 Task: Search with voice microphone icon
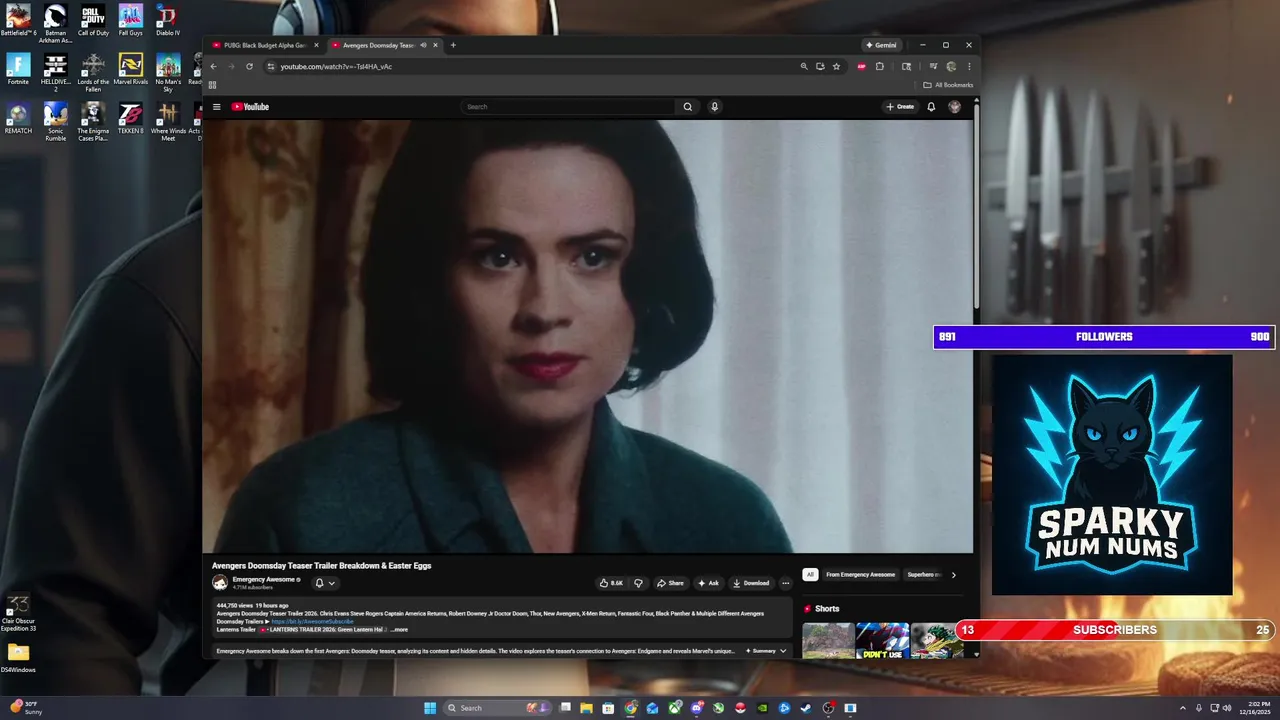coord(714,107)
